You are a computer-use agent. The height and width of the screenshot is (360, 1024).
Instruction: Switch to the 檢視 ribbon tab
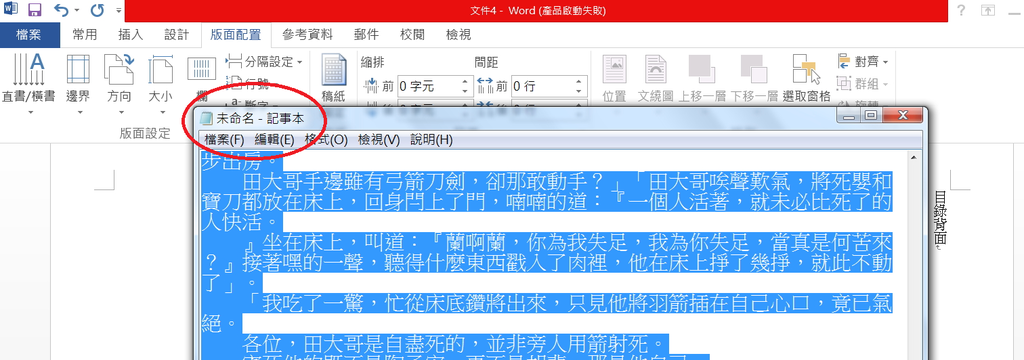[x=458, y=35]
